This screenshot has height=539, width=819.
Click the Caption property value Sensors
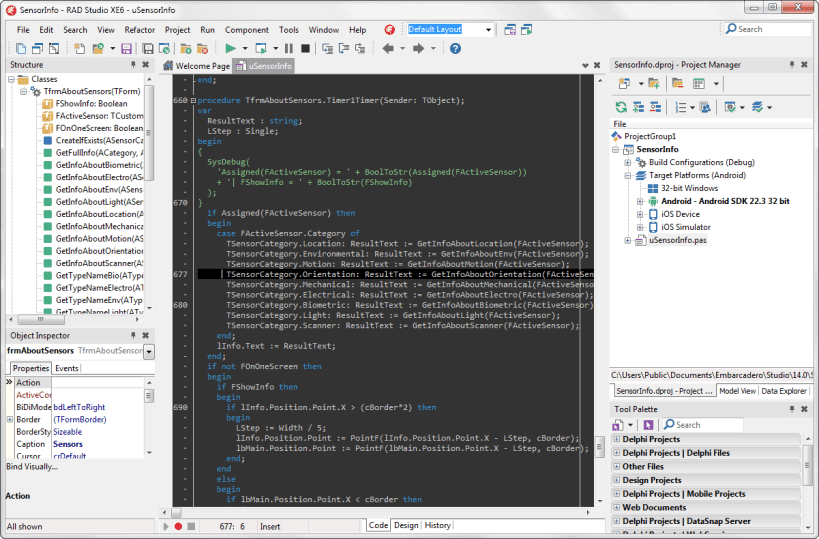click(x=68, y=444)
